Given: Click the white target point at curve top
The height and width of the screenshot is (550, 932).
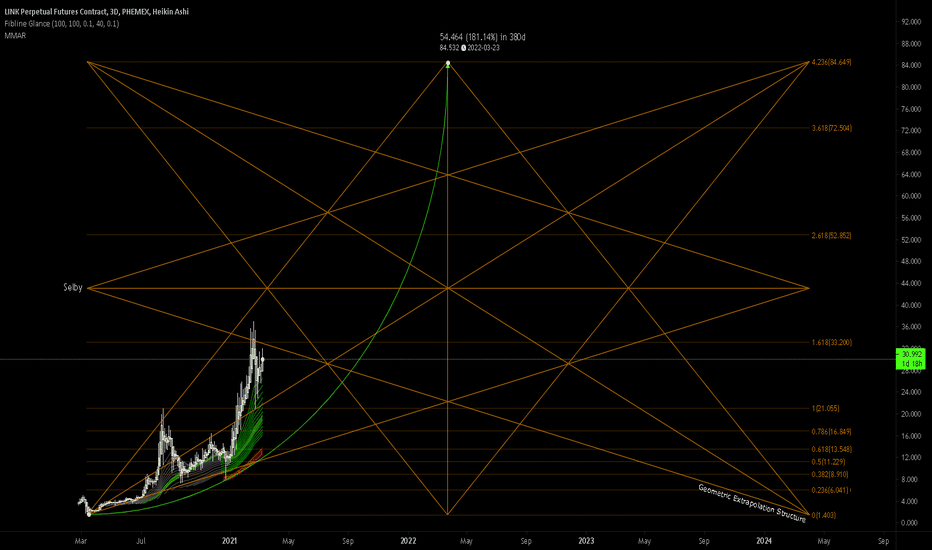Looking at the screenshot, I should click(x=448, y=62).
